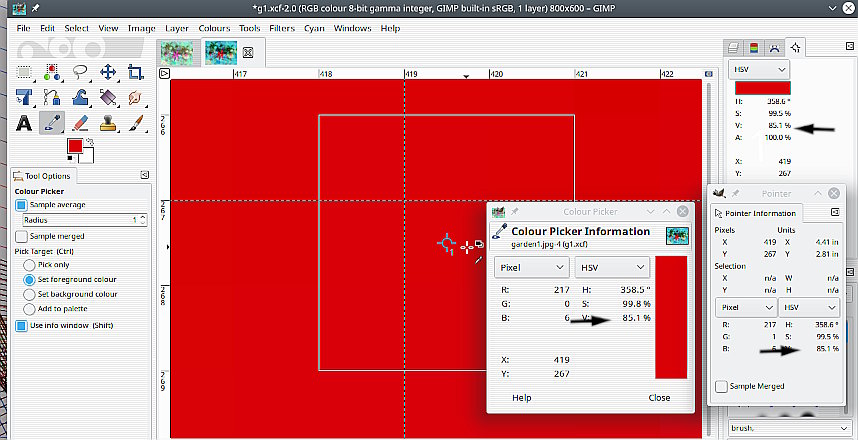Toggle the Sample average checkbox

21,205
